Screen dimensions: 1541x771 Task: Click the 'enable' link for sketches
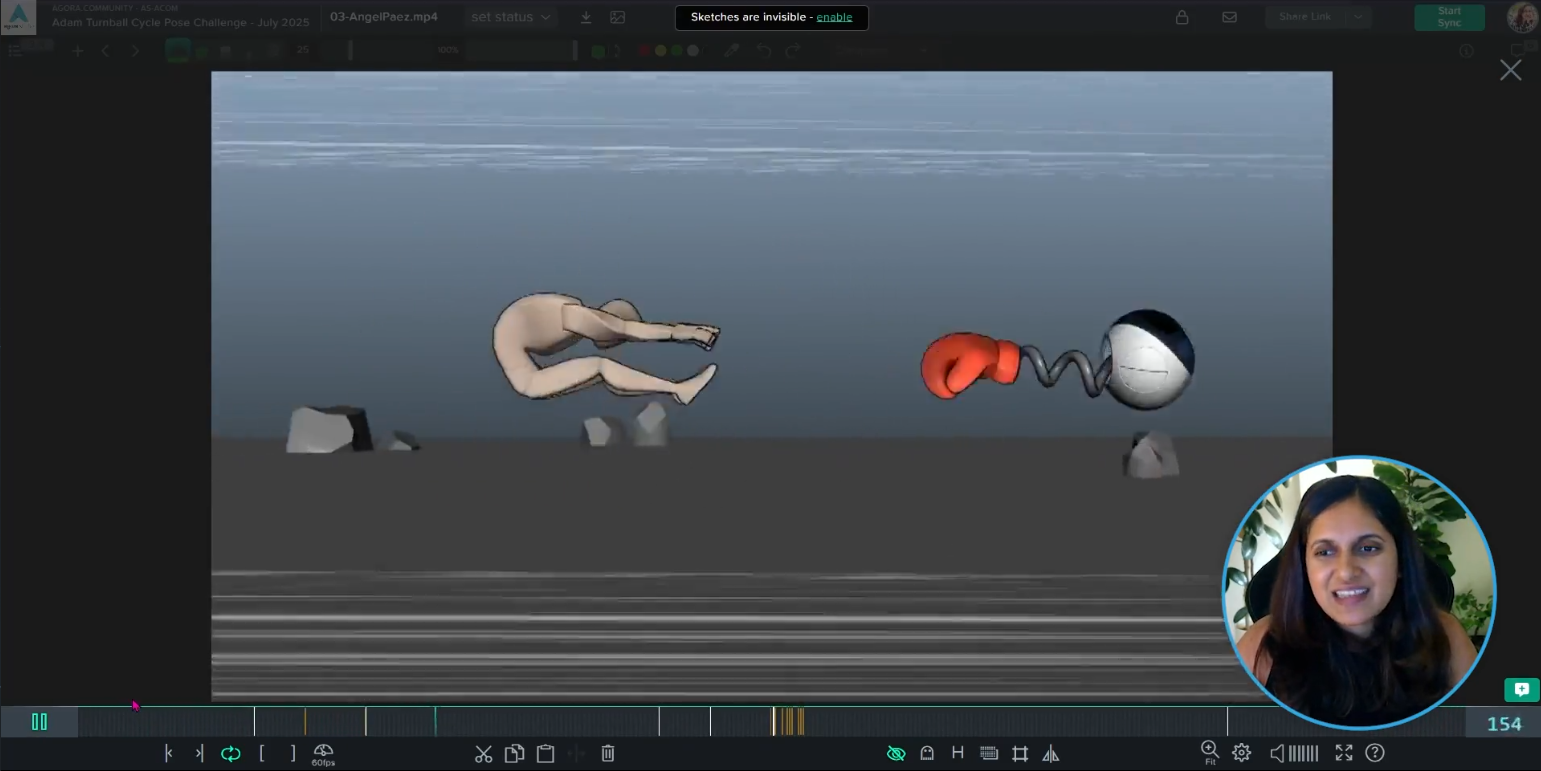point(834,17)
